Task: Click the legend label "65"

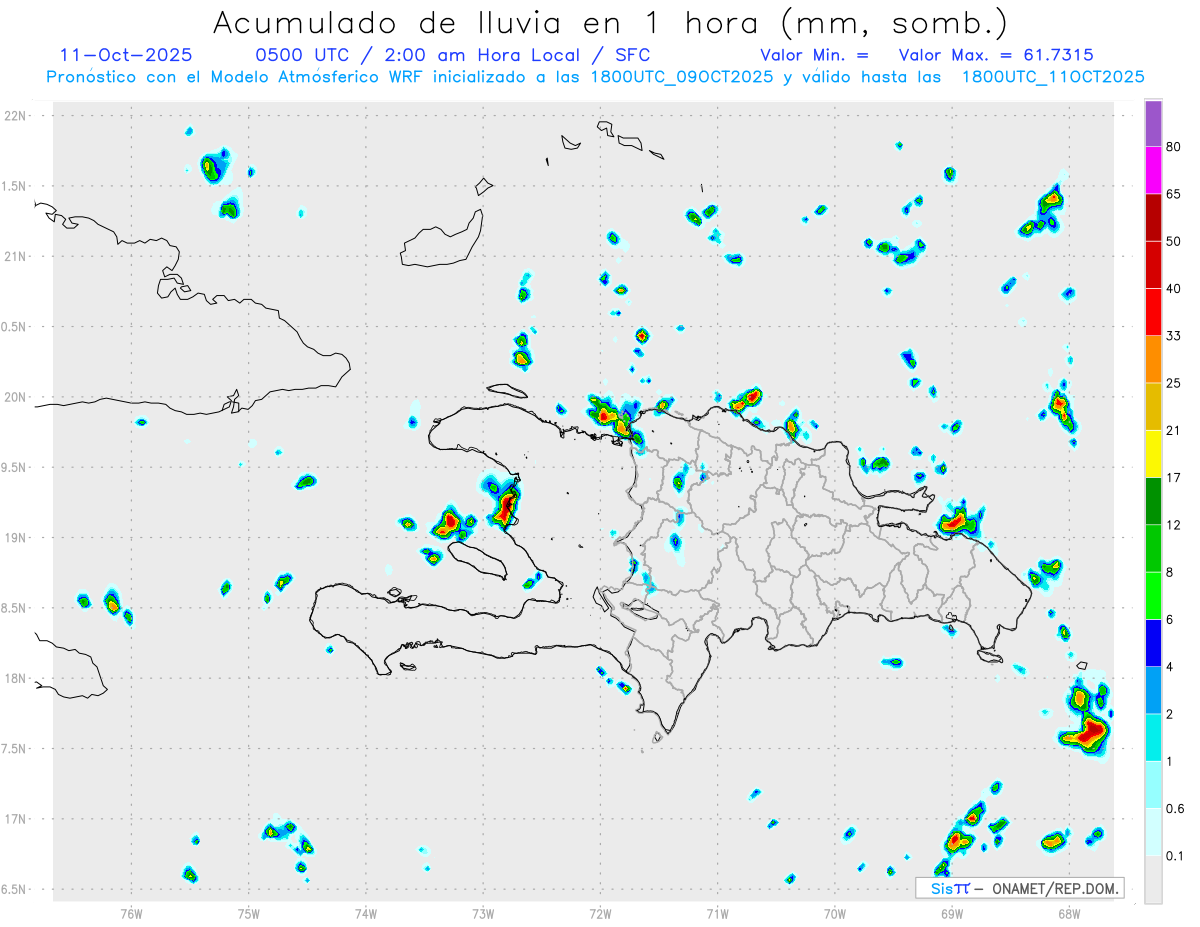Action: click(1174, 194)
